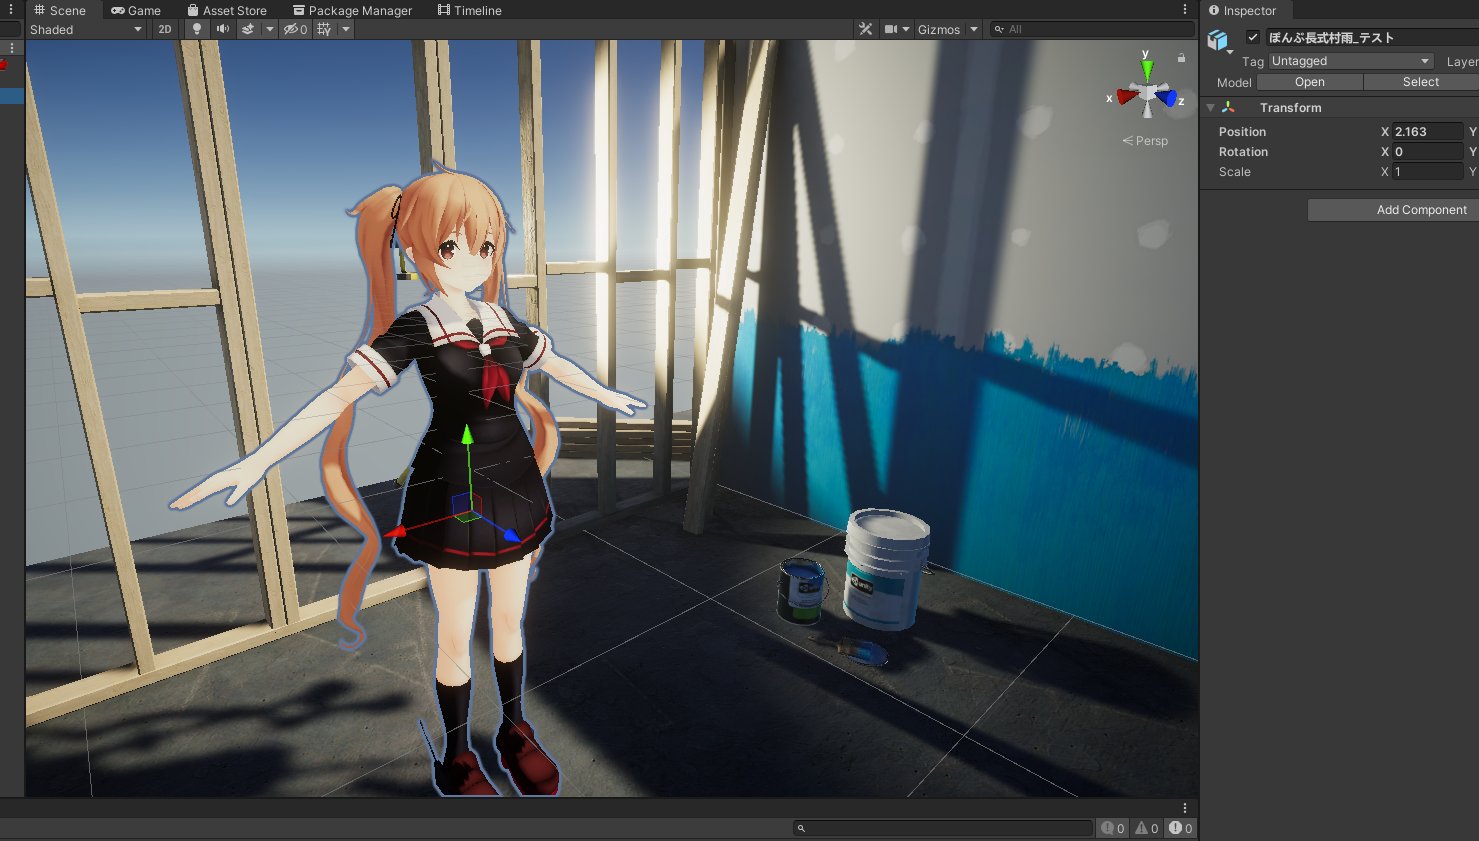Toggle scene lighting

coord(196,29)
